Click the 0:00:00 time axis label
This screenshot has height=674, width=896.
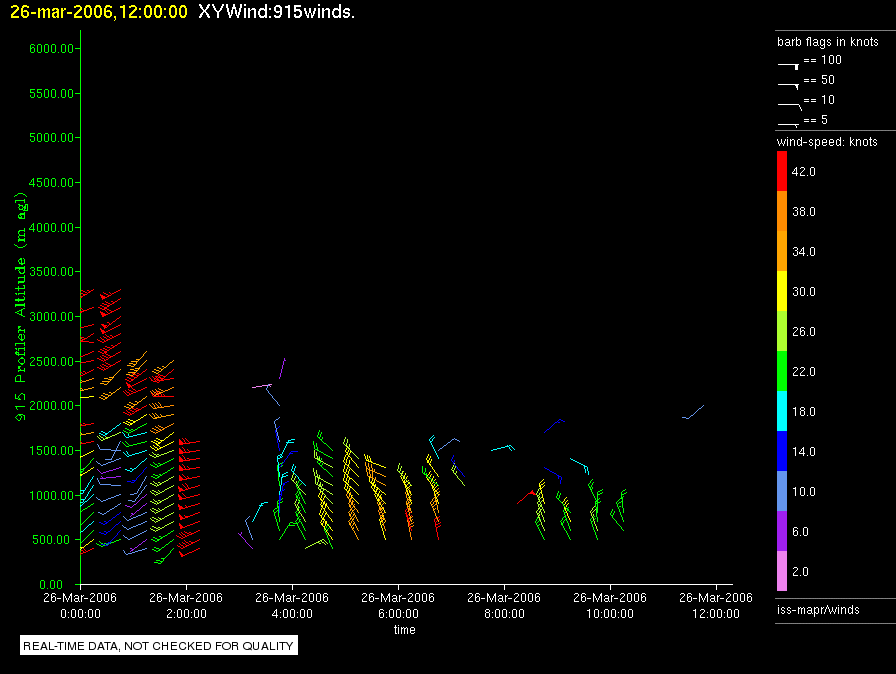(x=80, y=613)
